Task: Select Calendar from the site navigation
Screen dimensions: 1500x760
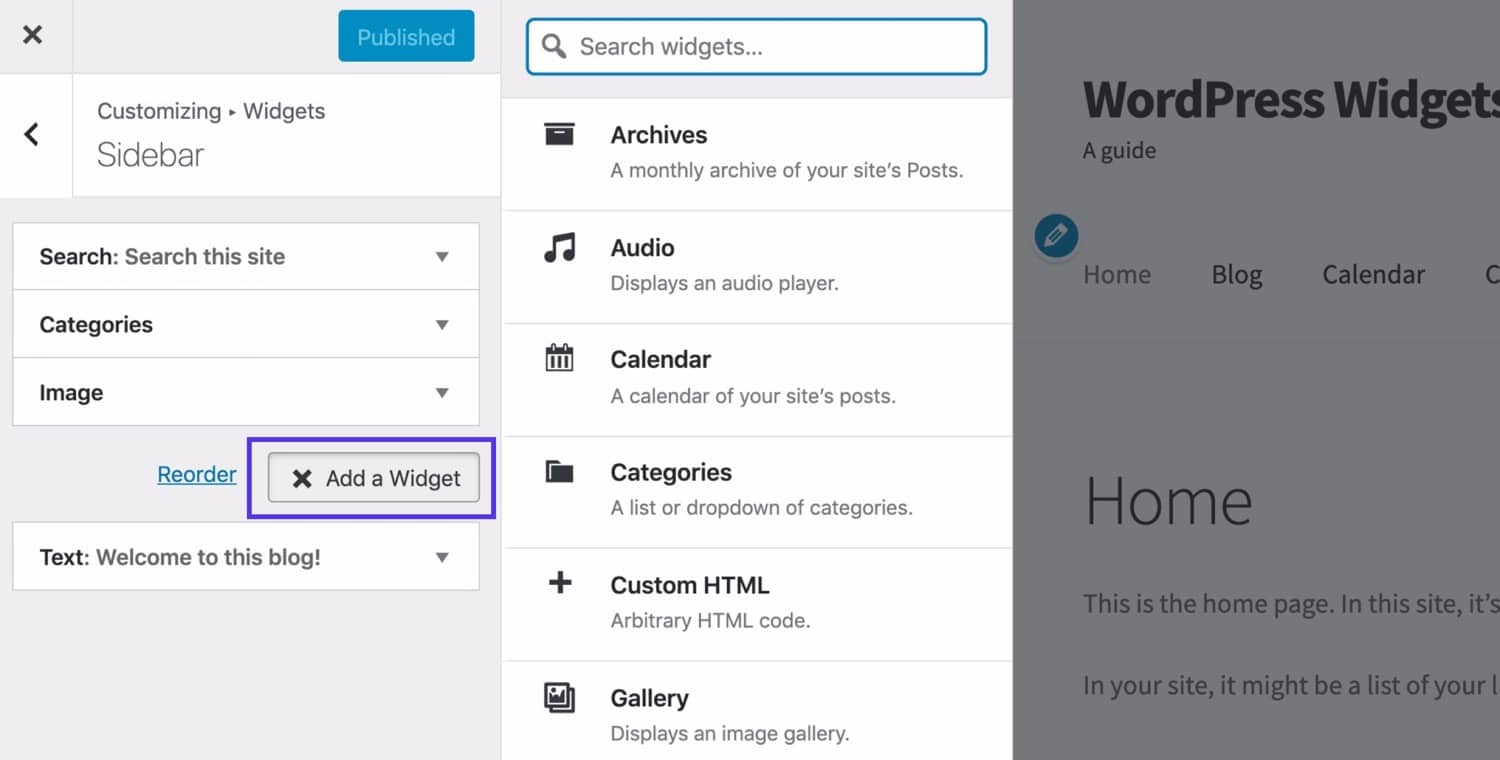Action: tap(1373, 274)
